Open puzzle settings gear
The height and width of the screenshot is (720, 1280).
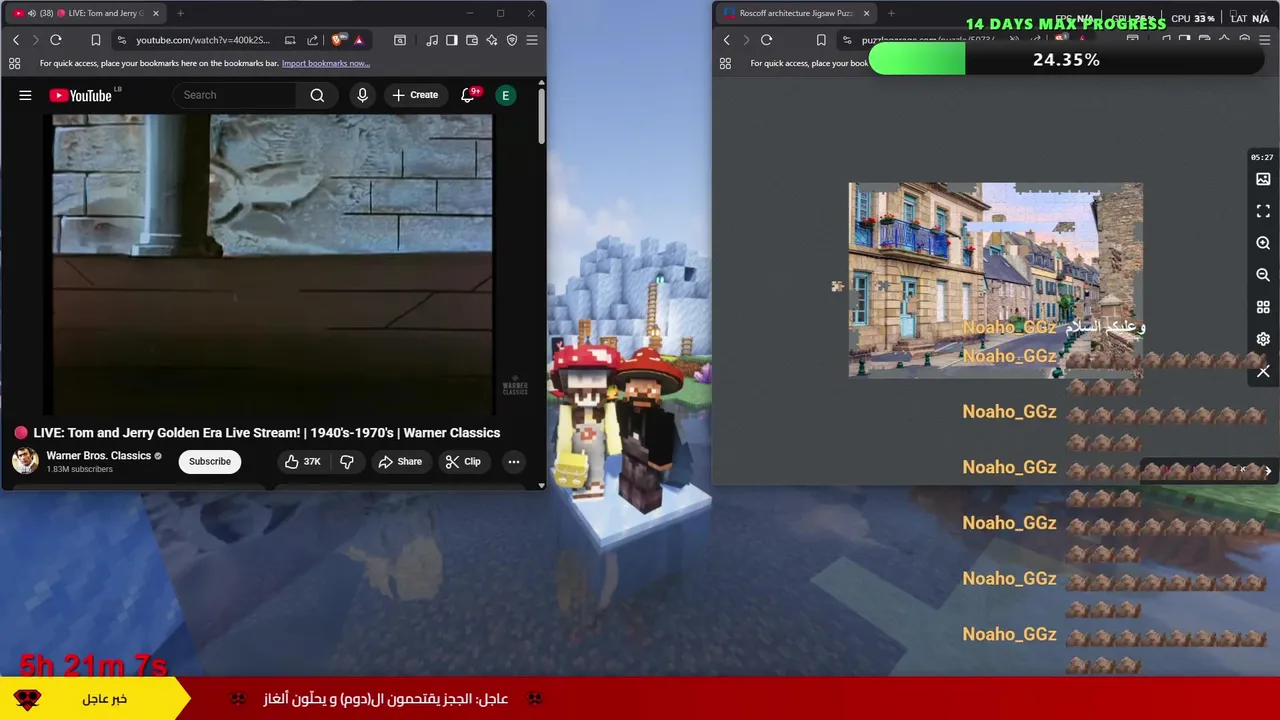click(1263, 339)
